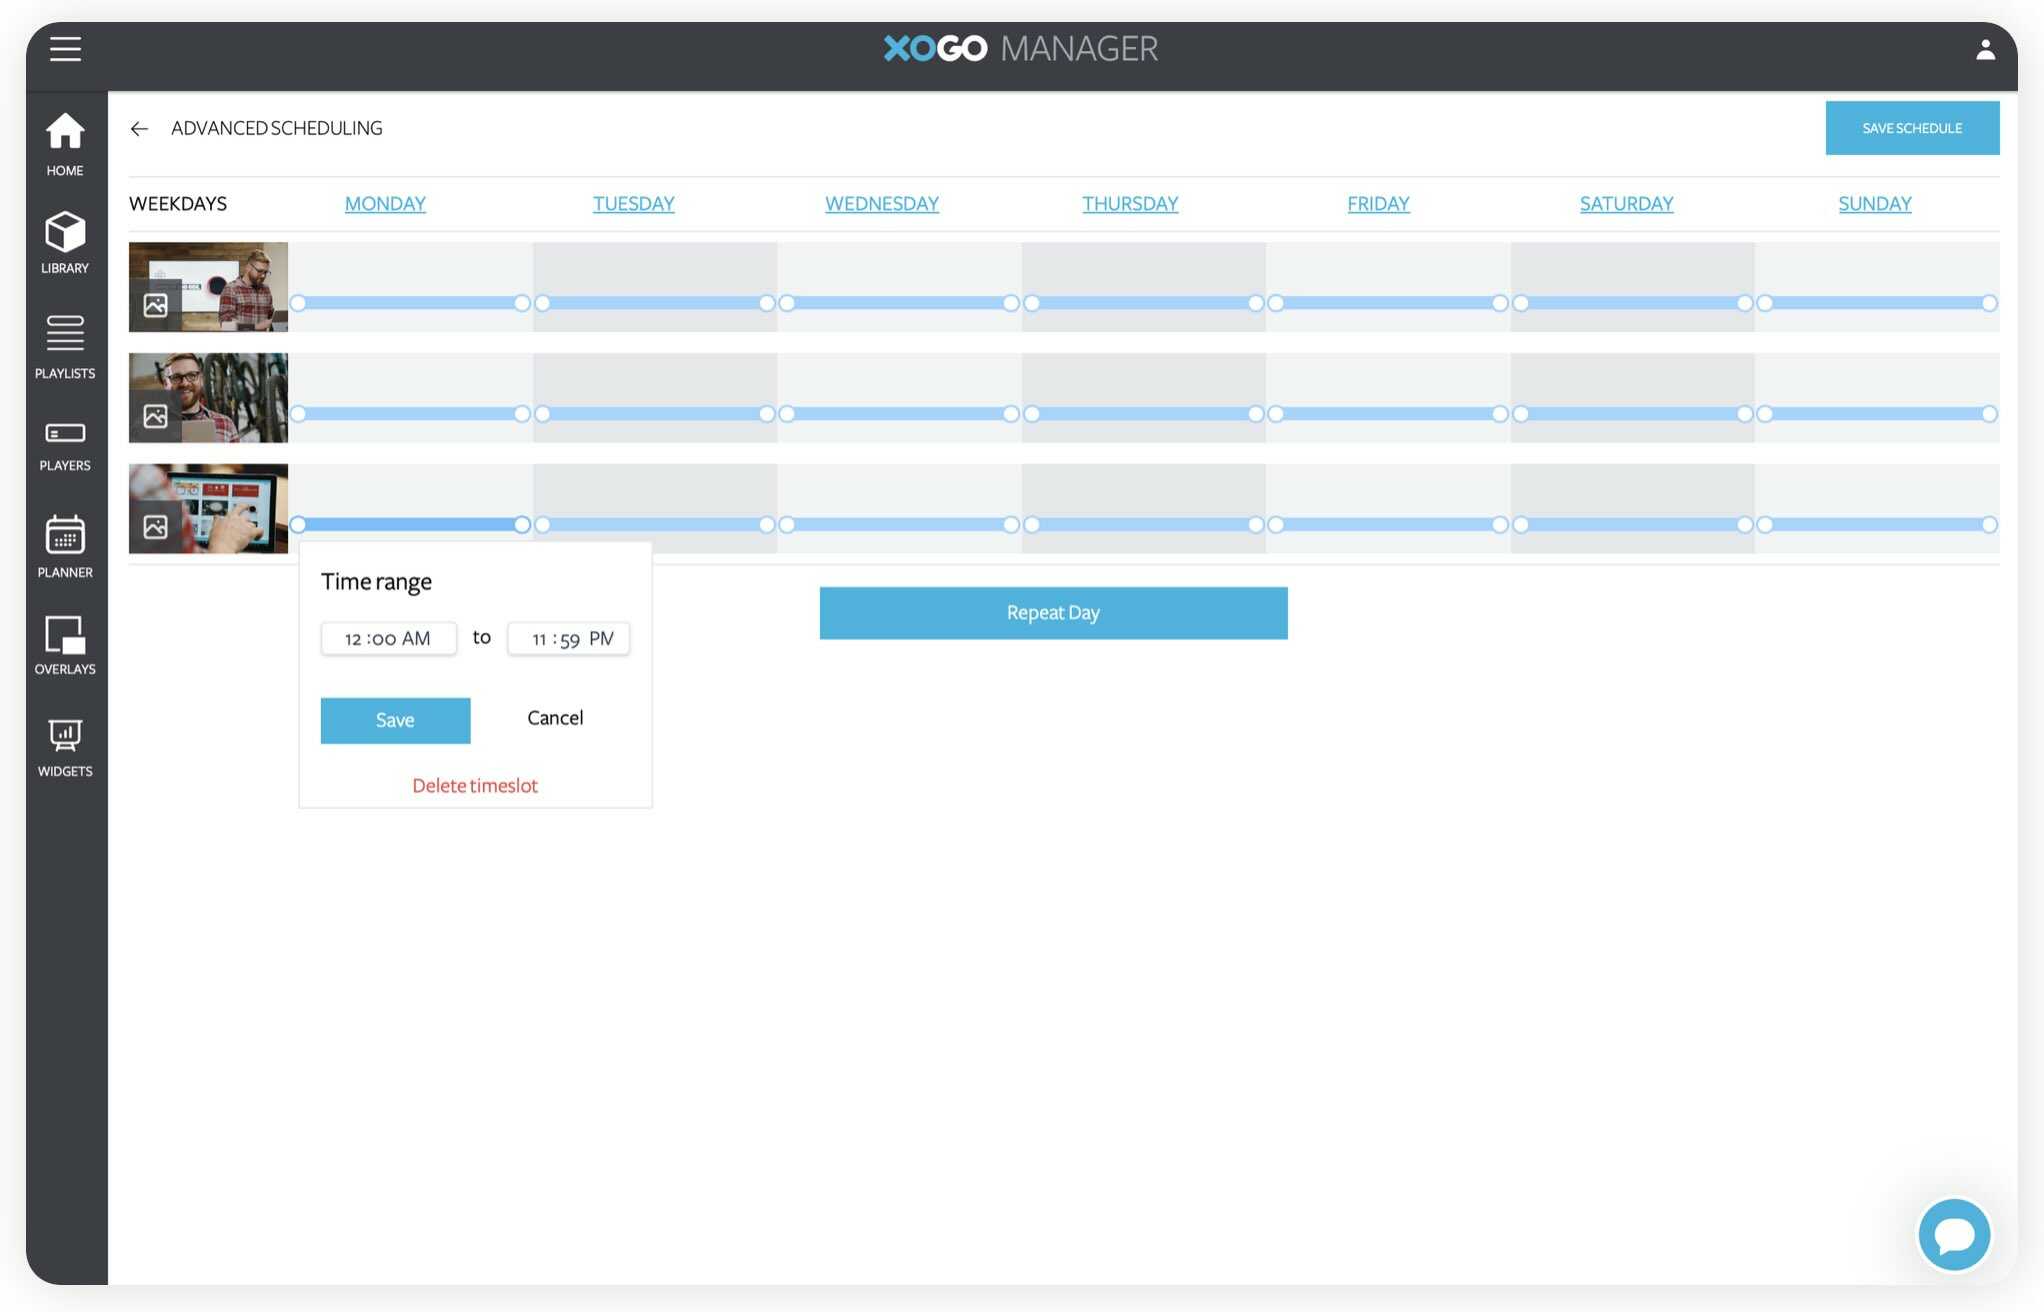Click the start time 12:00 AM field

[388, 639]
